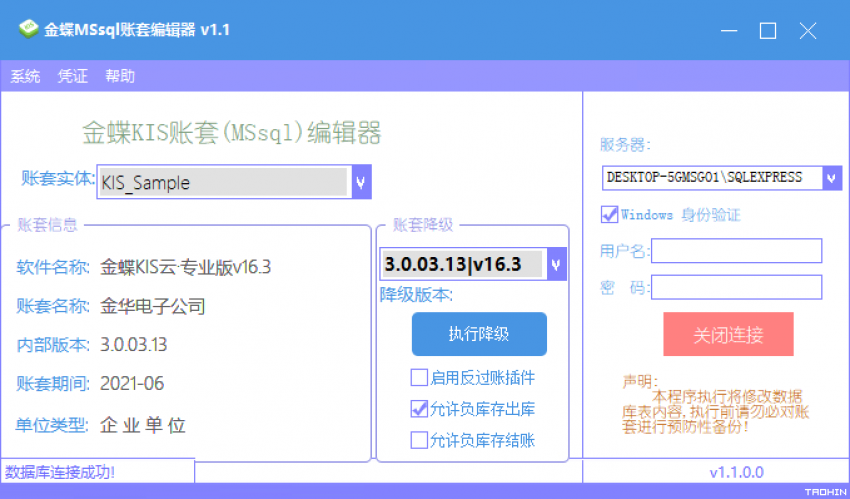This screenshot has height=499, width=850.
Task: Open the 凭证 menu
Action: [73, 76]
